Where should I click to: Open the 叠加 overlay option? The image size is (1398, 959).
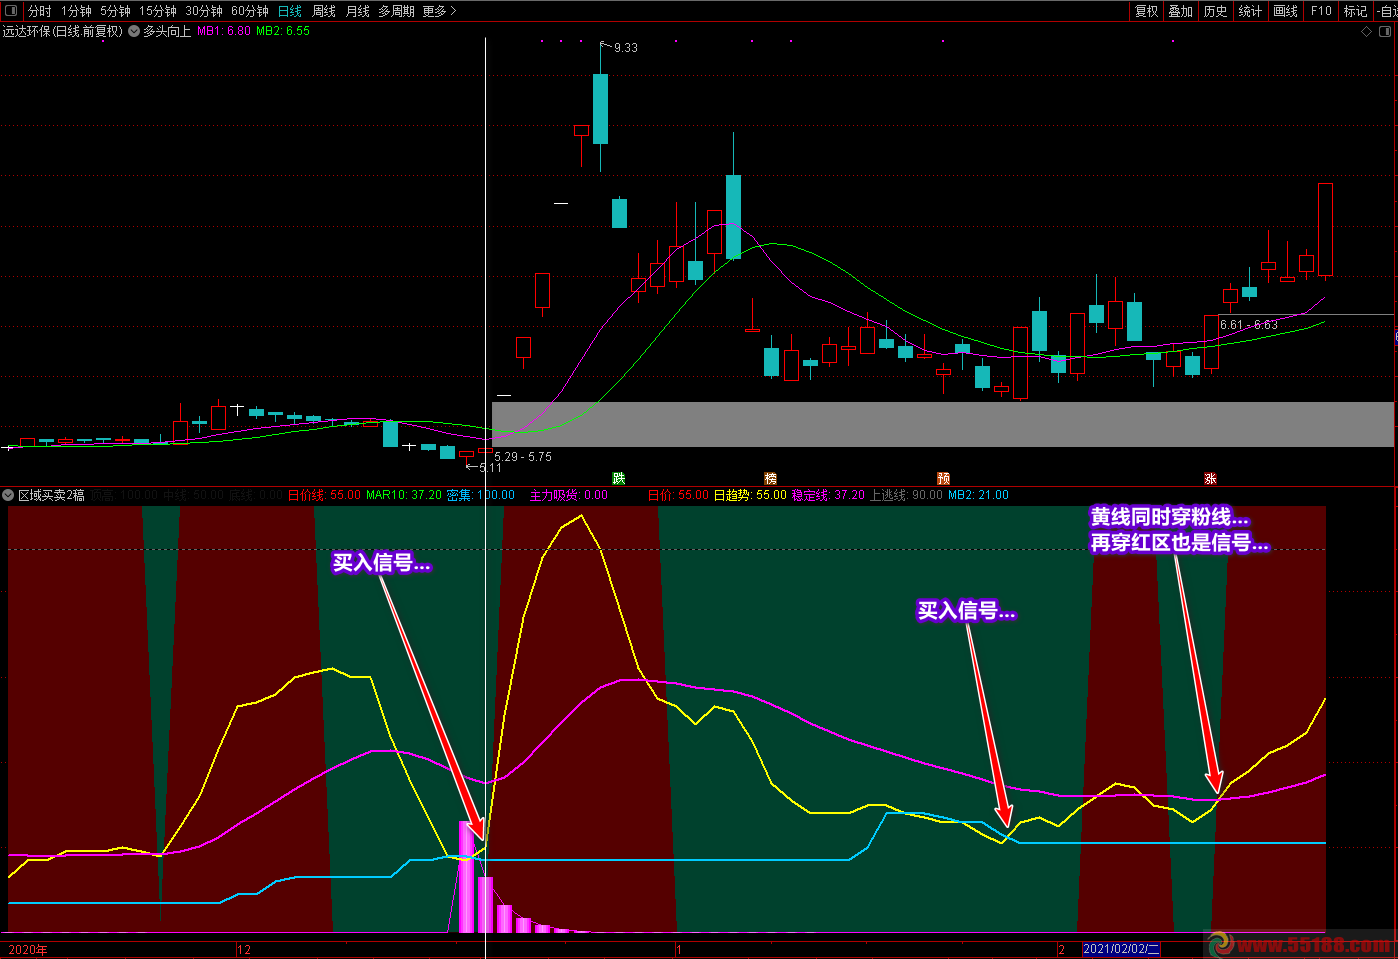pos(1181,11)
